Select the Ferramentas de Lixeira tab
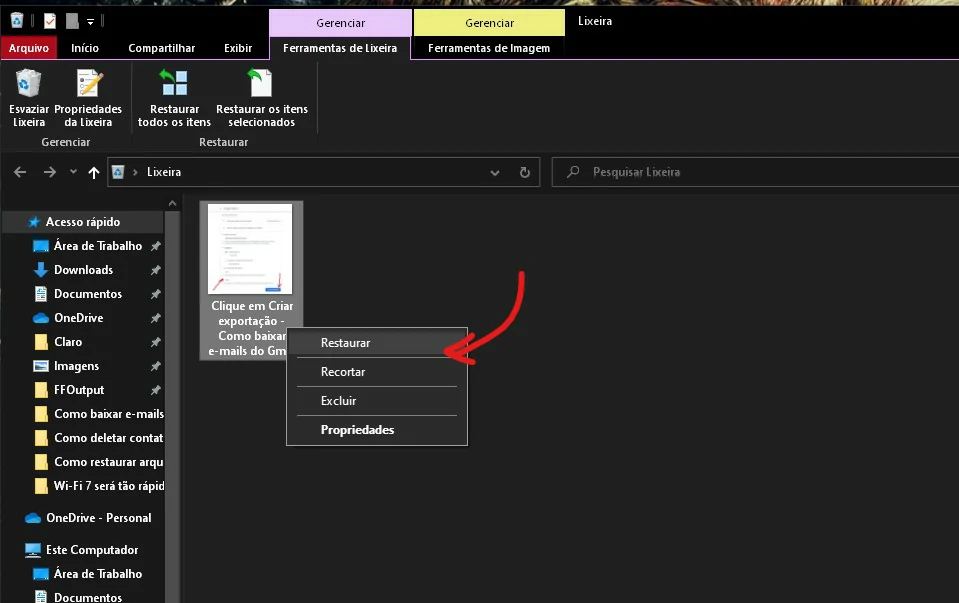 coord(340,48)
